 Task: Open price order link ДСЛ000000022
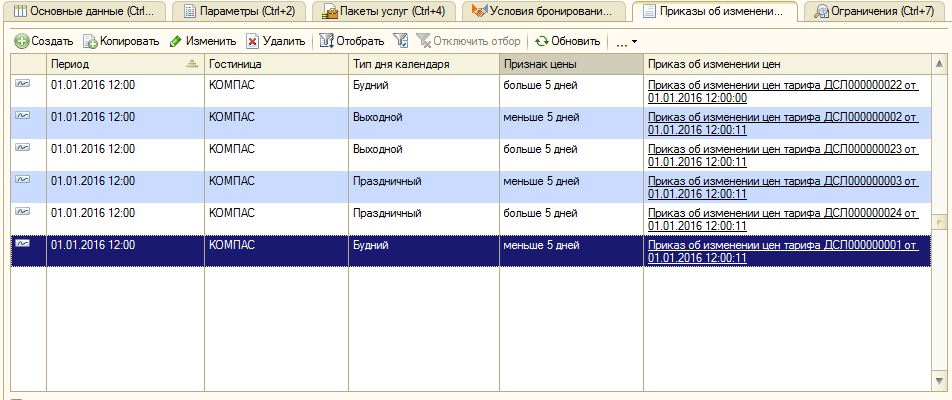tap(783, 92)
